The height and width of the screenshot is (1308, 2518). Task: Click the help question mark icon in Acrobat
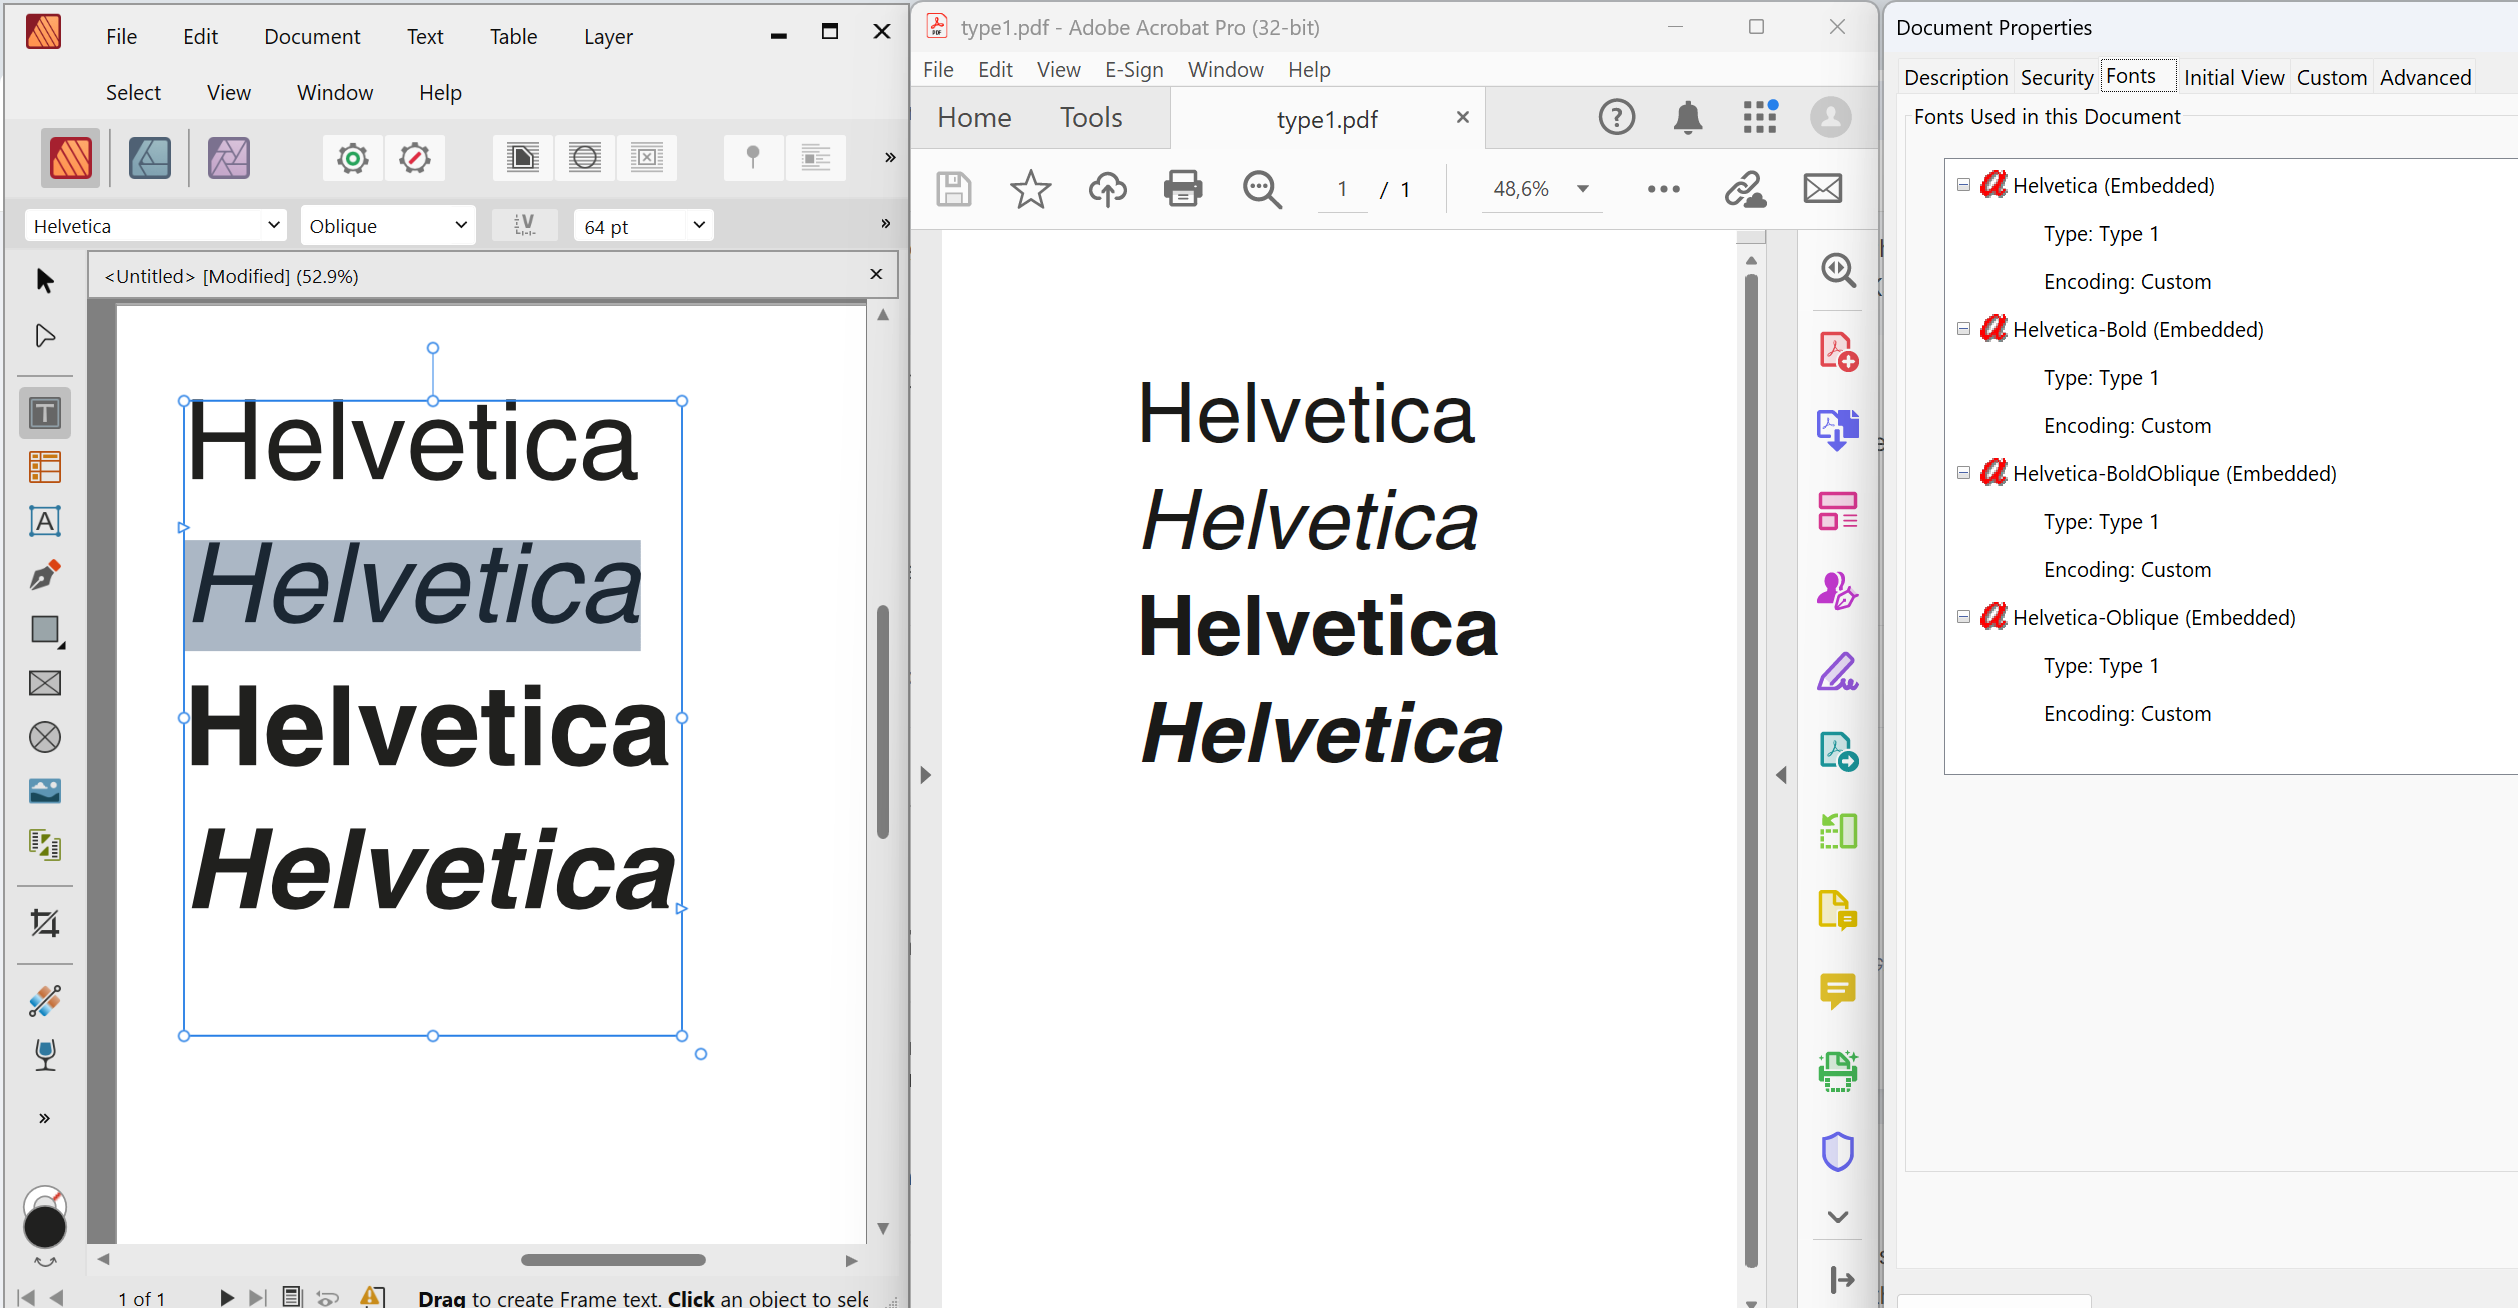1617,118
